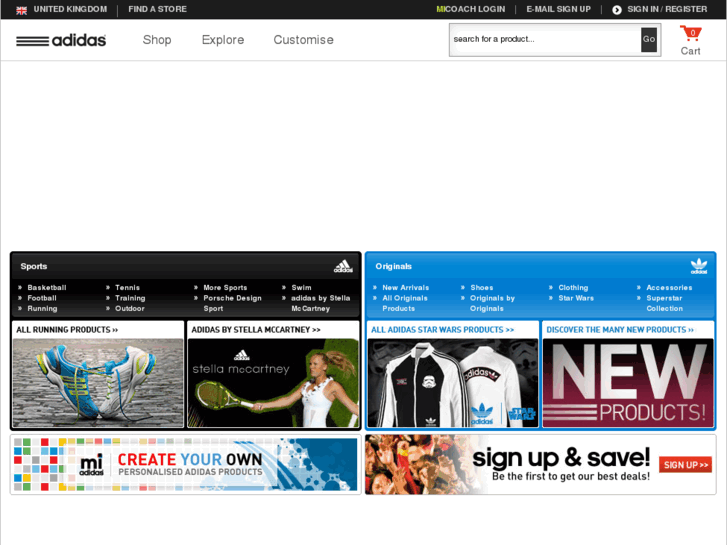
Task: Open Training in Sports
Action: coord(130,298)
